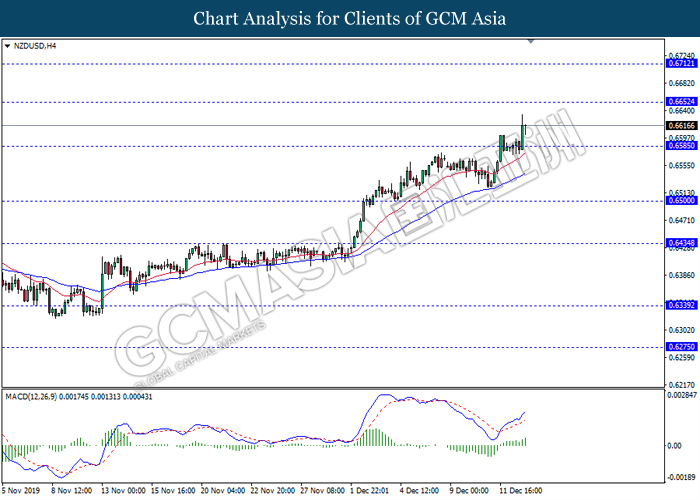The width and height of the screenshot is (700, 500).
Task: Click the 1 Dec 22:01 time label
Action: coord(369,490)
